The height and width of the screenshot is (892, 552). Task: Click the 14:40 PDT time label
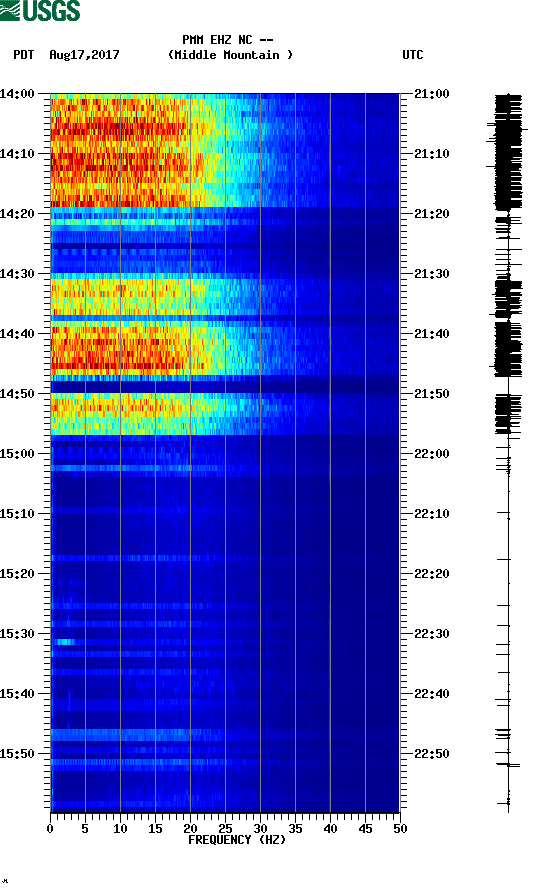click(x=17, y=334)
